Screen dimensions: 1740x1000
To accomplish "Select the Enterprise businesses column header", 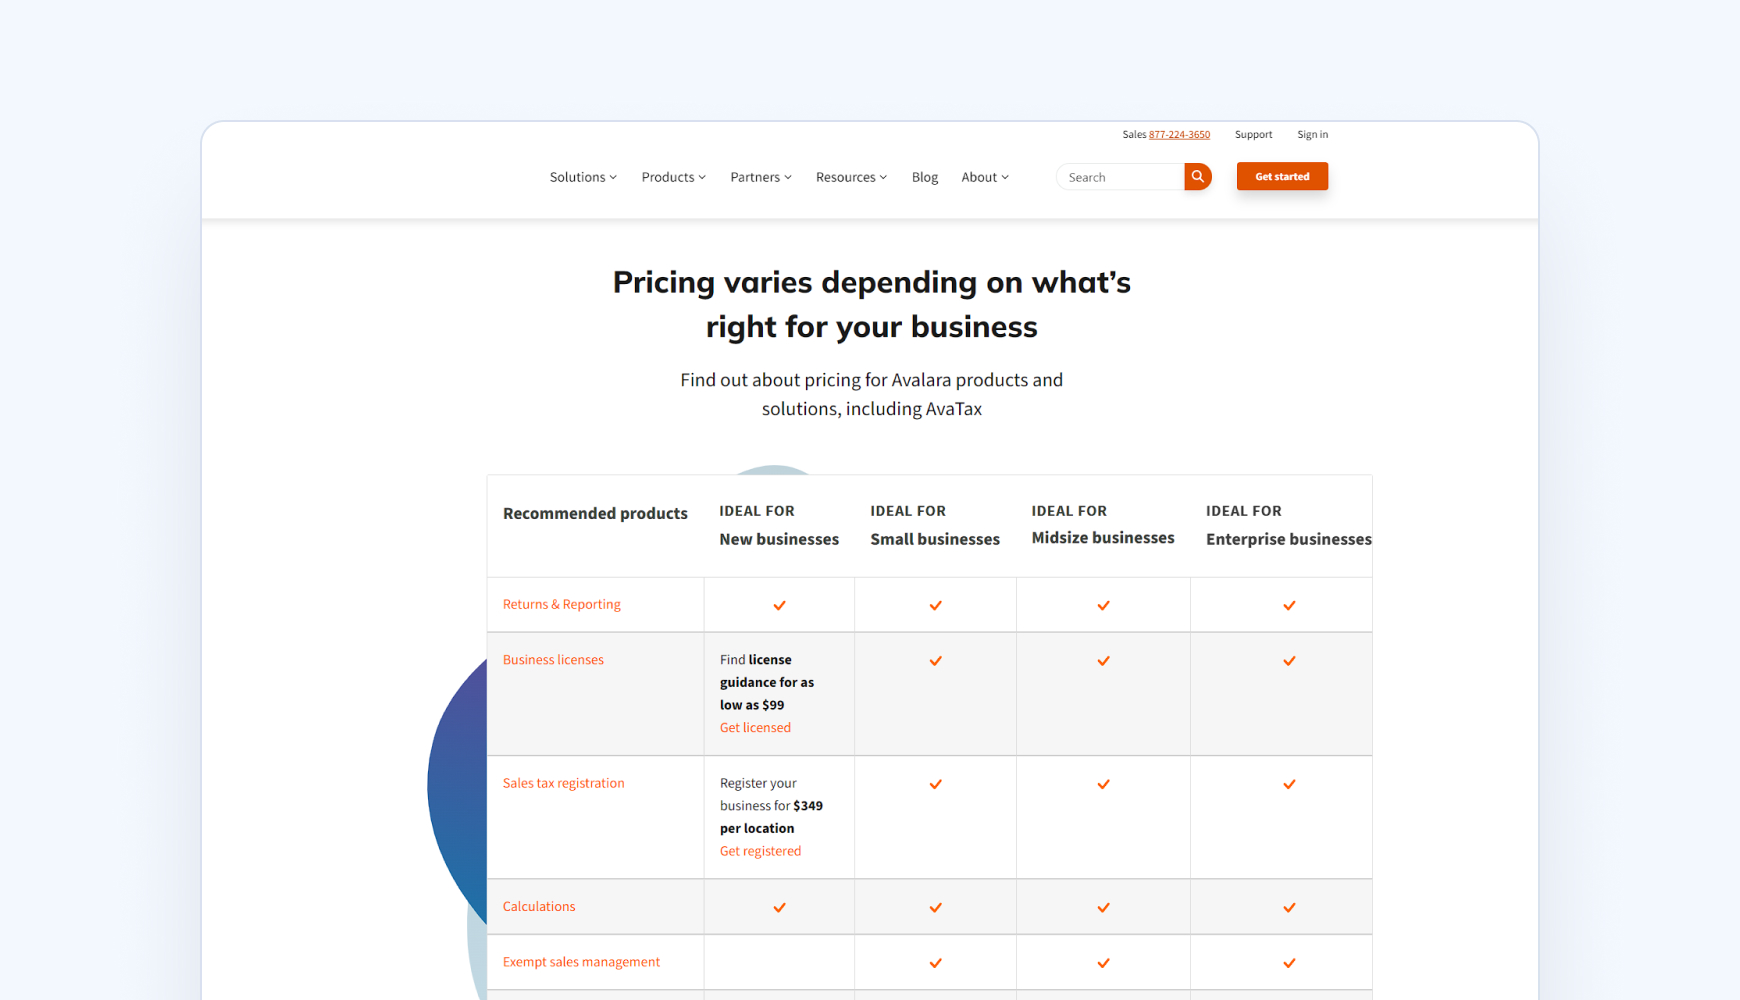I will click(x=1288, y=525).
